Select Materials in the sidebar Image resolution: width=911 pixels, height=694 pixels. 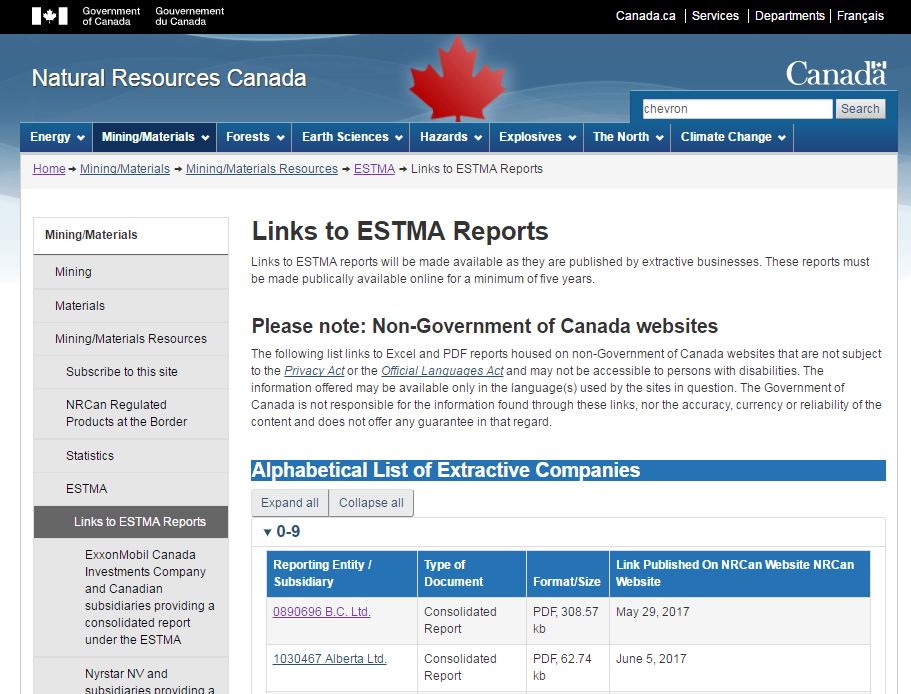[x=131, y=305]
